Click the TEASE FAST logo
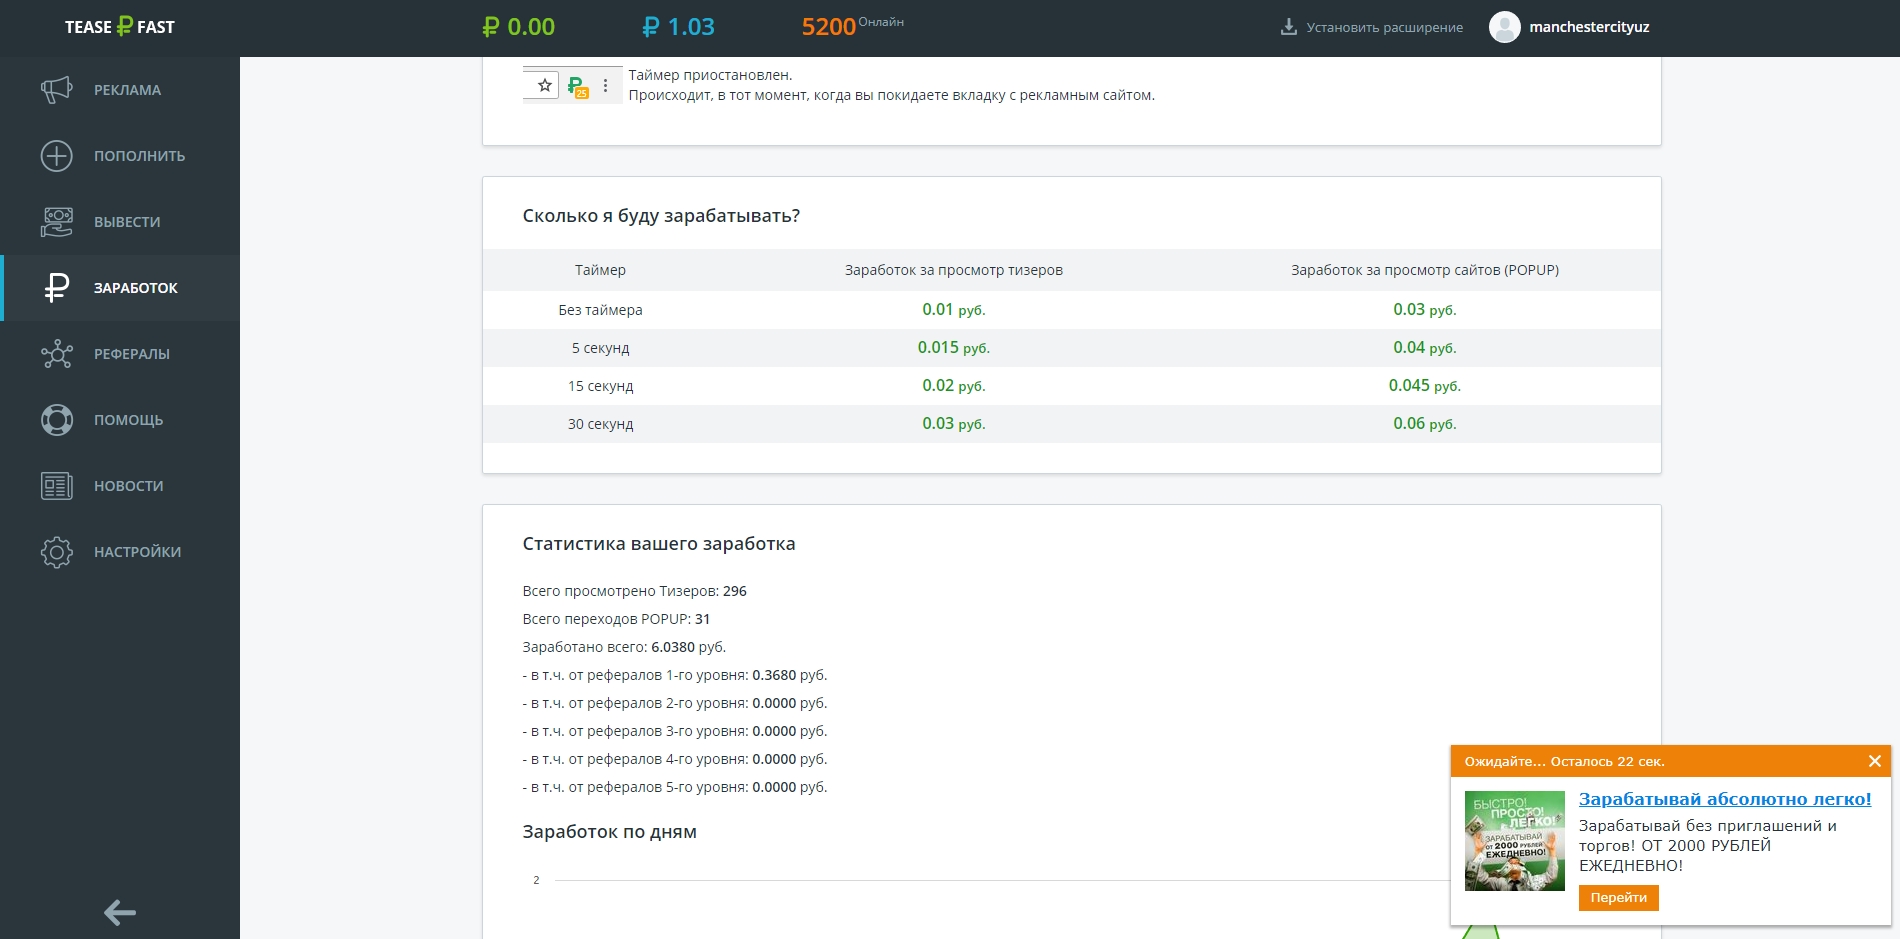This screenshot has width=1900, height=939. click(120, 27)
